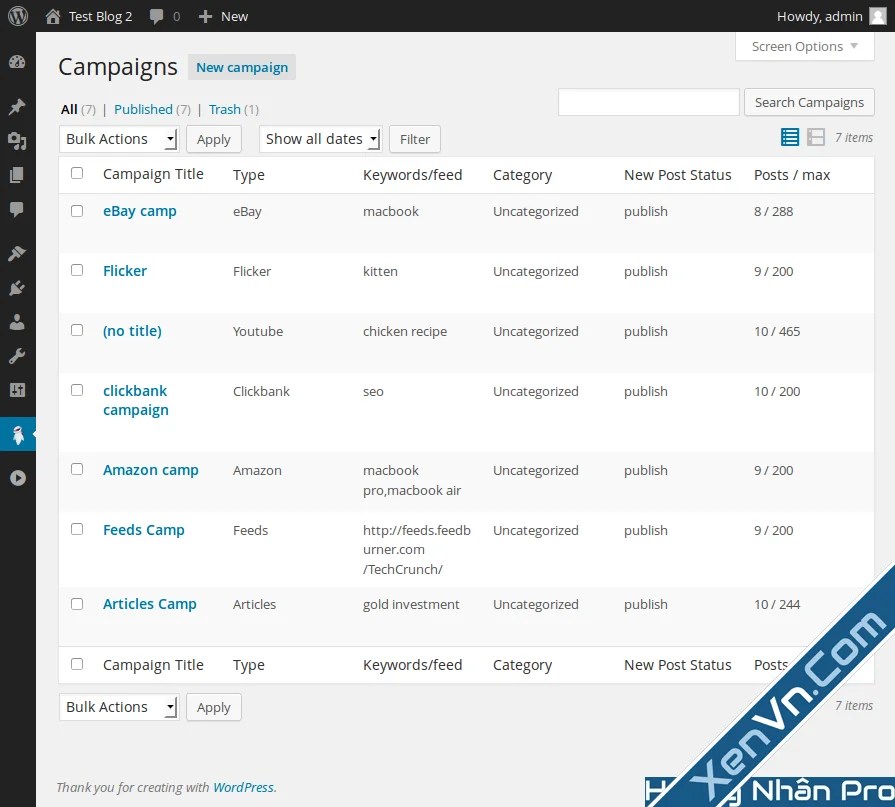Open the Feeds Camp campaign link
This screenshot has height=807, width=895.
(144, 530)
